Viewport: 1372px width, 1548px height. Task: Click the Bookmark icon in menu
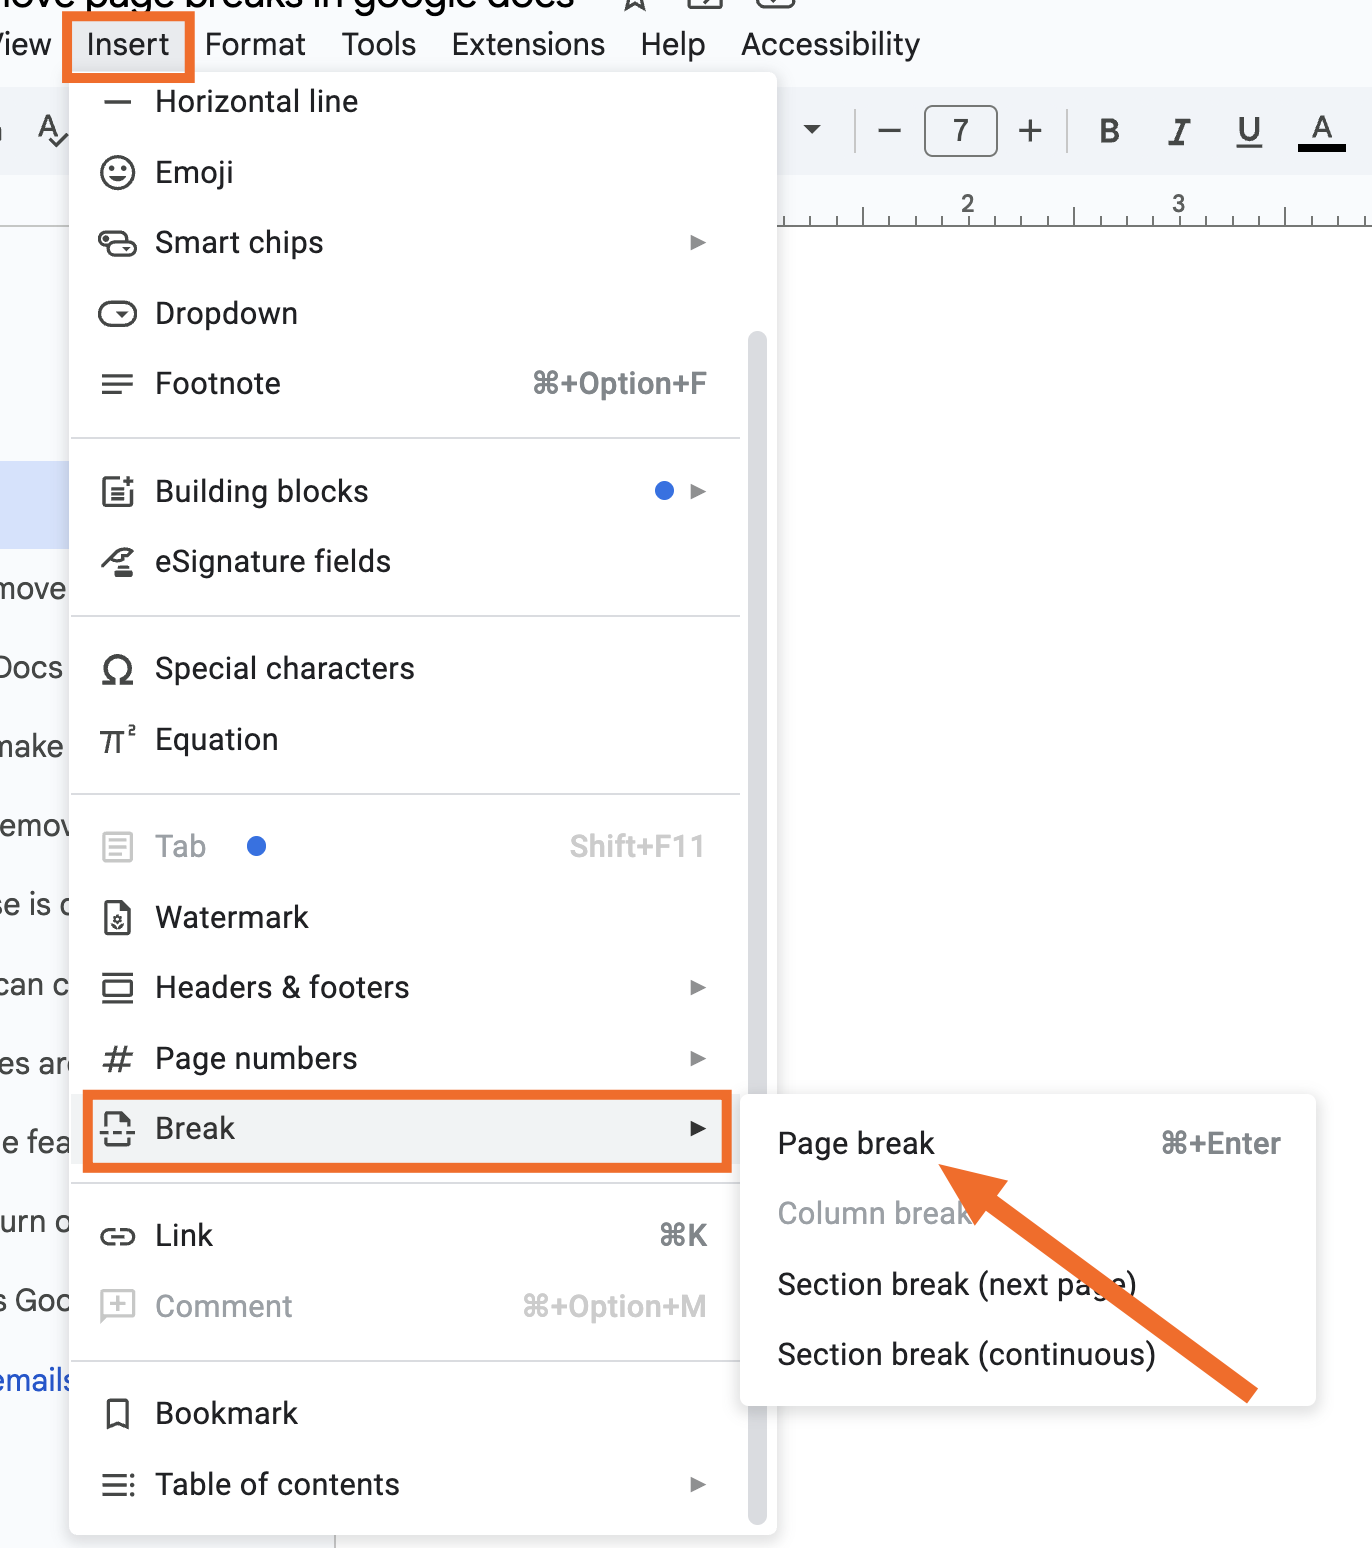point(117,1414)
